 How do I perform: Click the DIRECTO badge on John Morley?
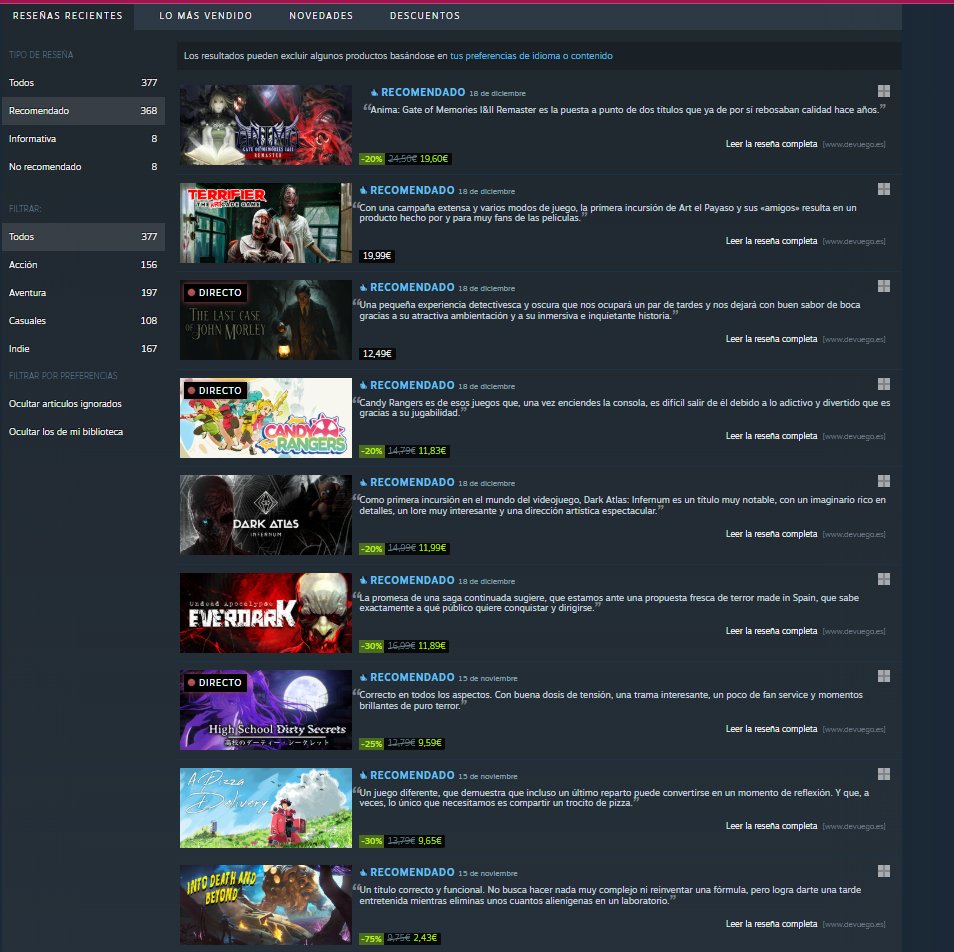pos(215,293)
